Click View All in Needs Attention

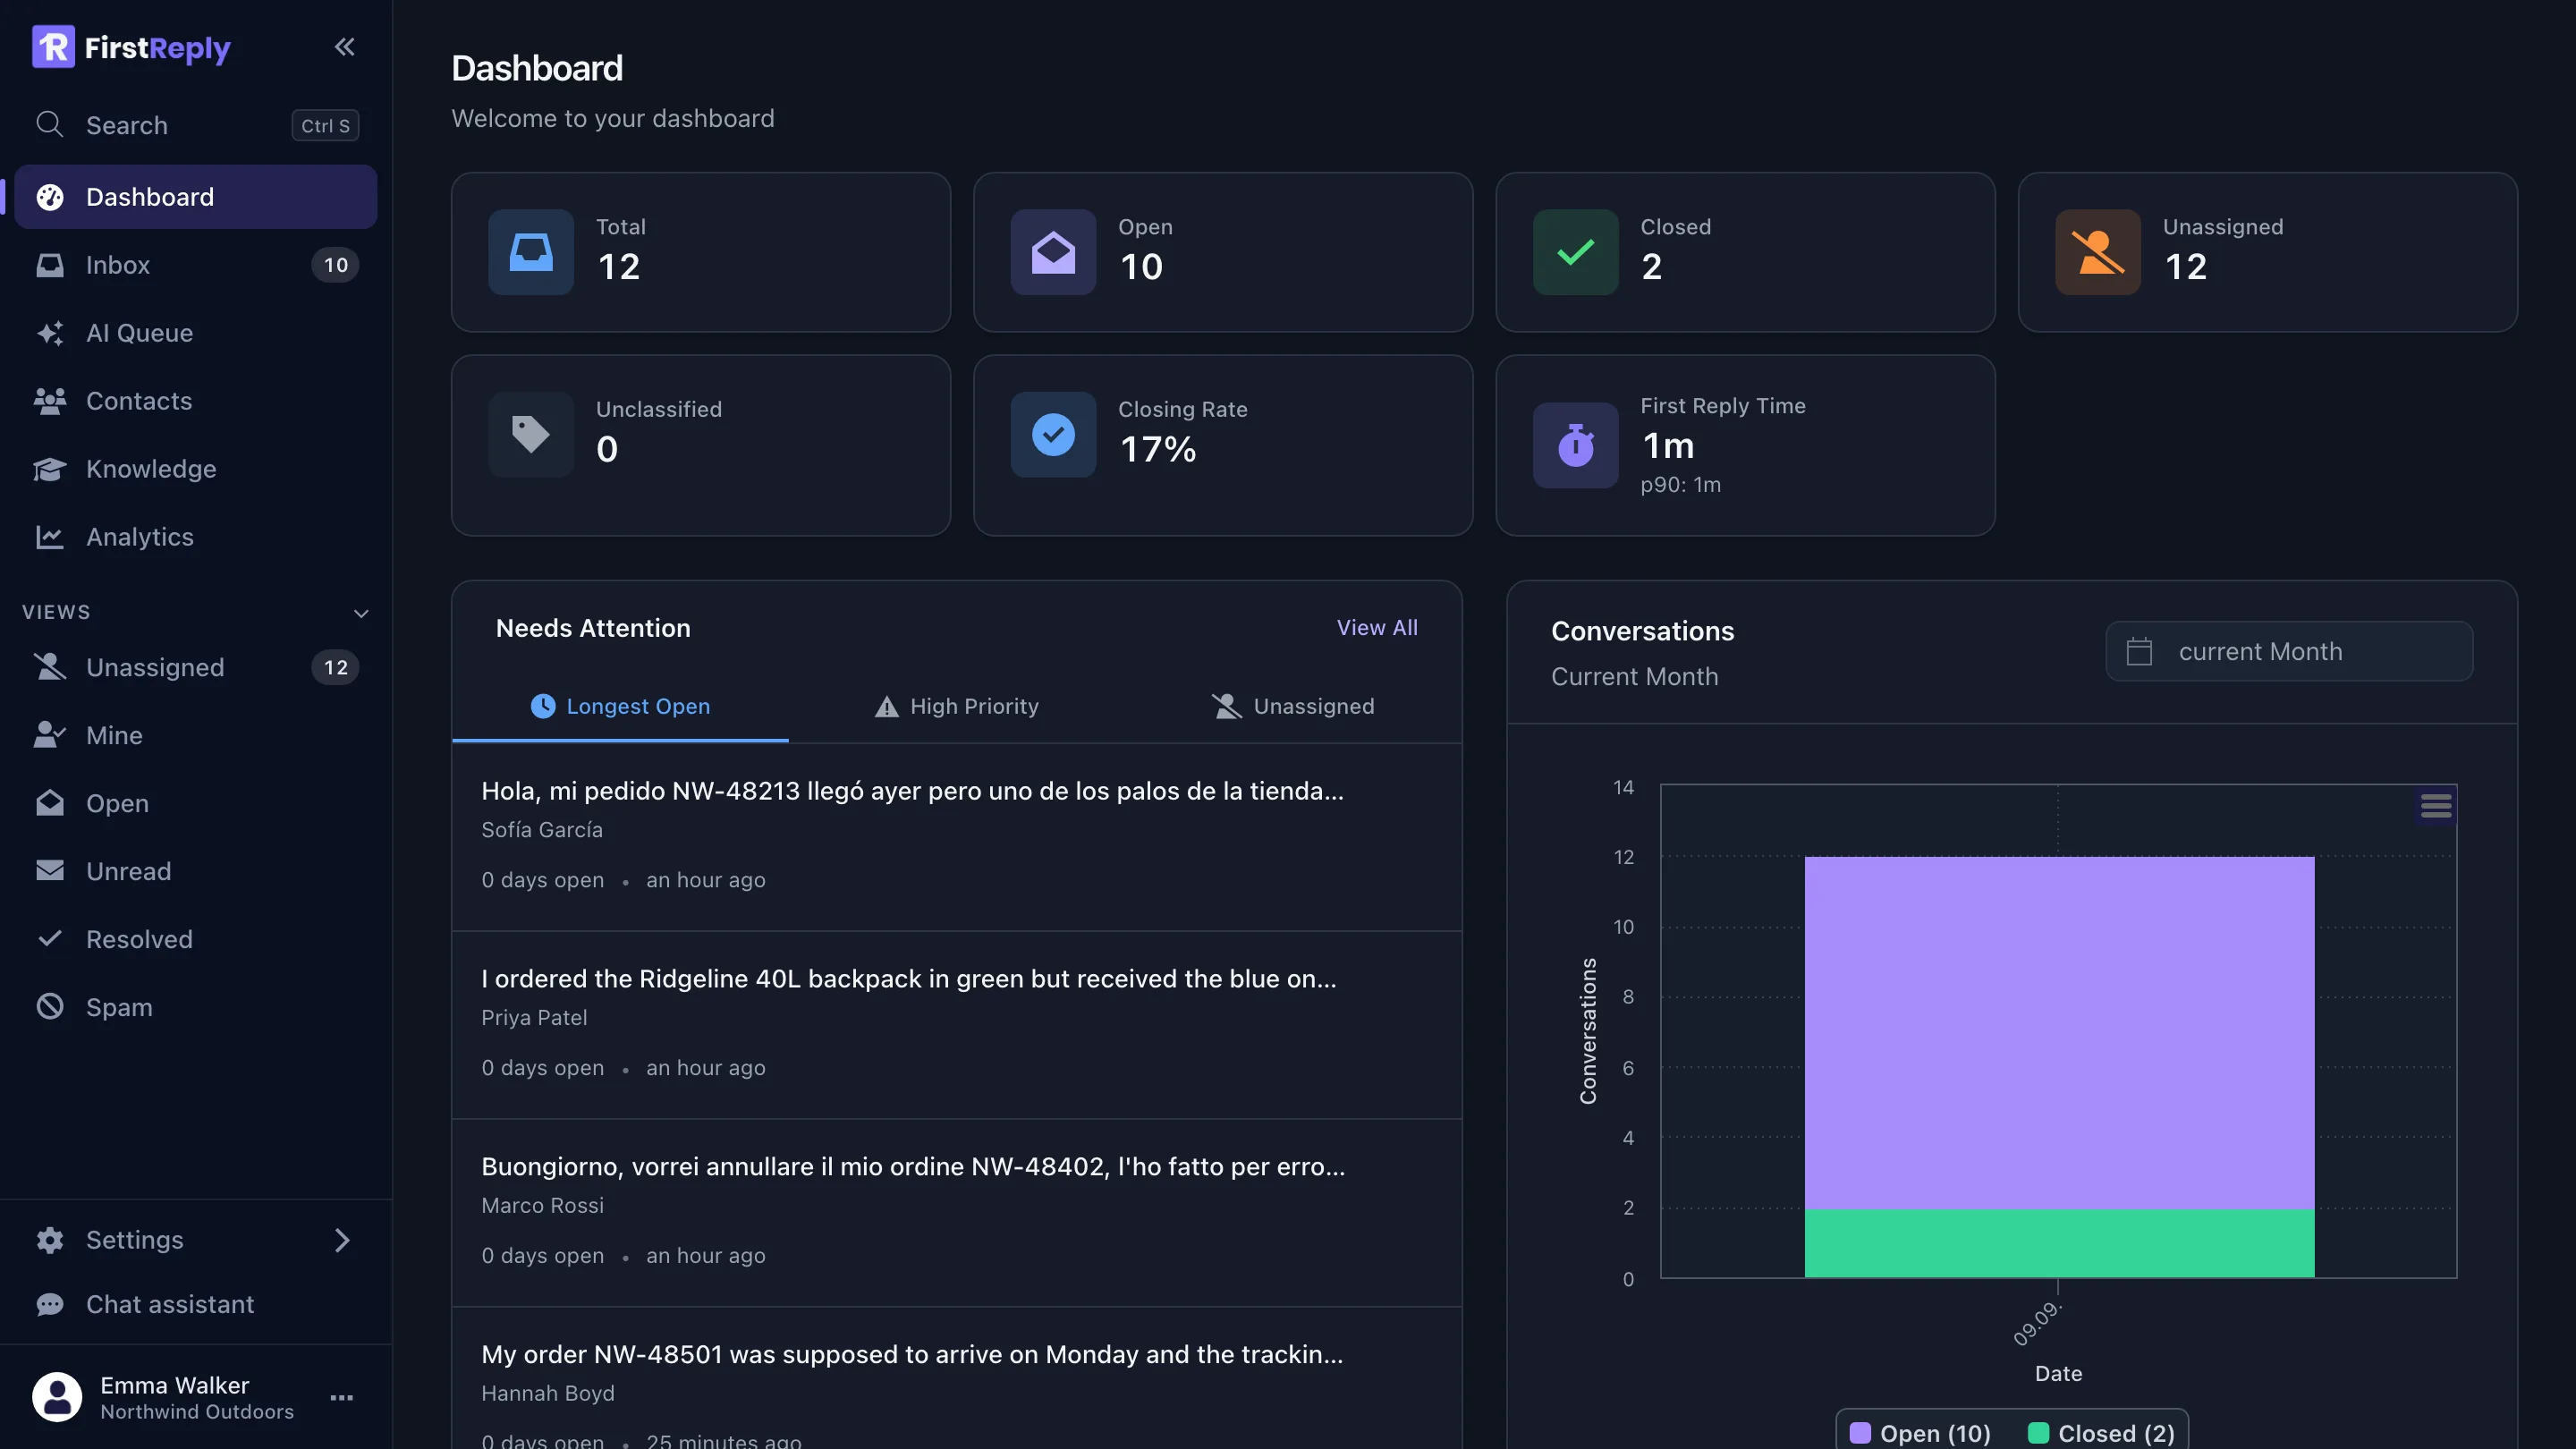(1377, 628)
